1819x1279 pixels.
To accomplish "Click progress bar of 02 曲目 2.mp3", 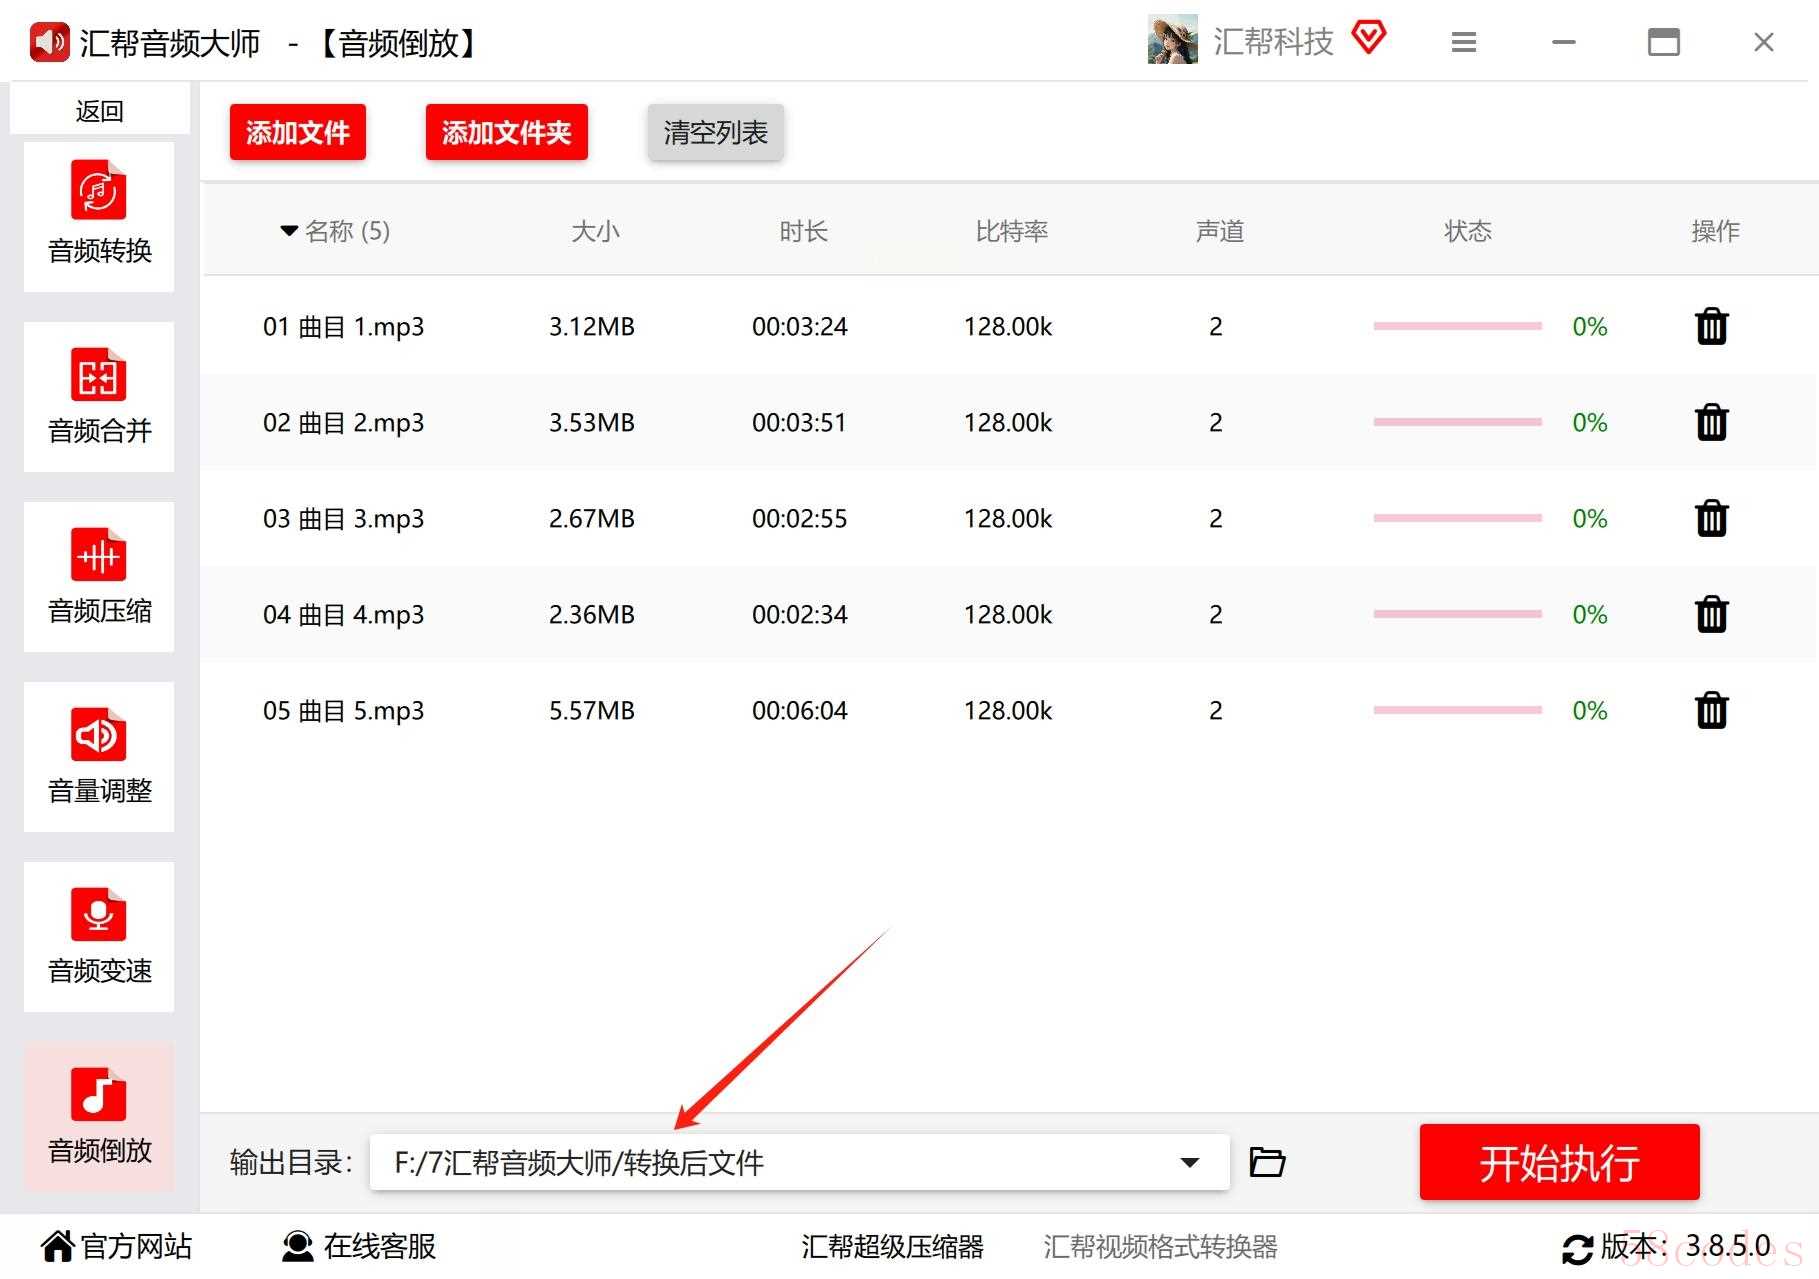I will [1457, 423].
